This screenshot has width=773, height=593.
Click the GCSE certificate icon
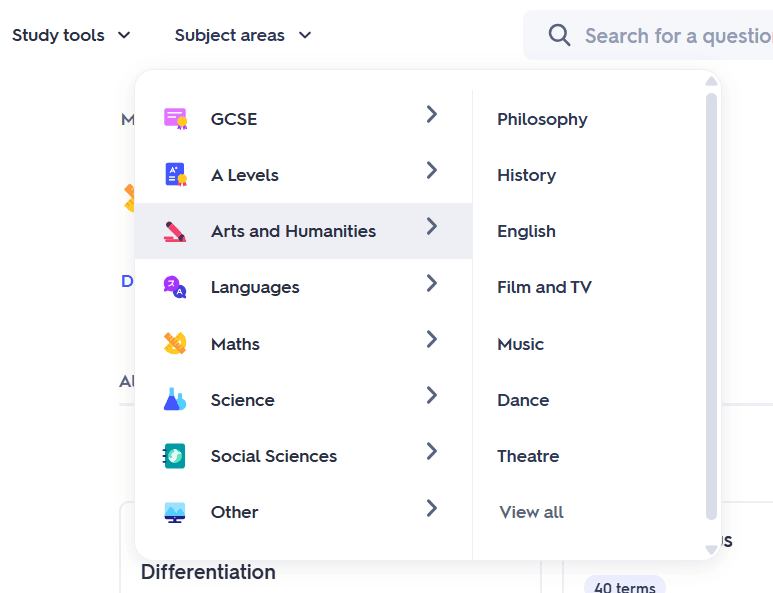click(175, 119)
